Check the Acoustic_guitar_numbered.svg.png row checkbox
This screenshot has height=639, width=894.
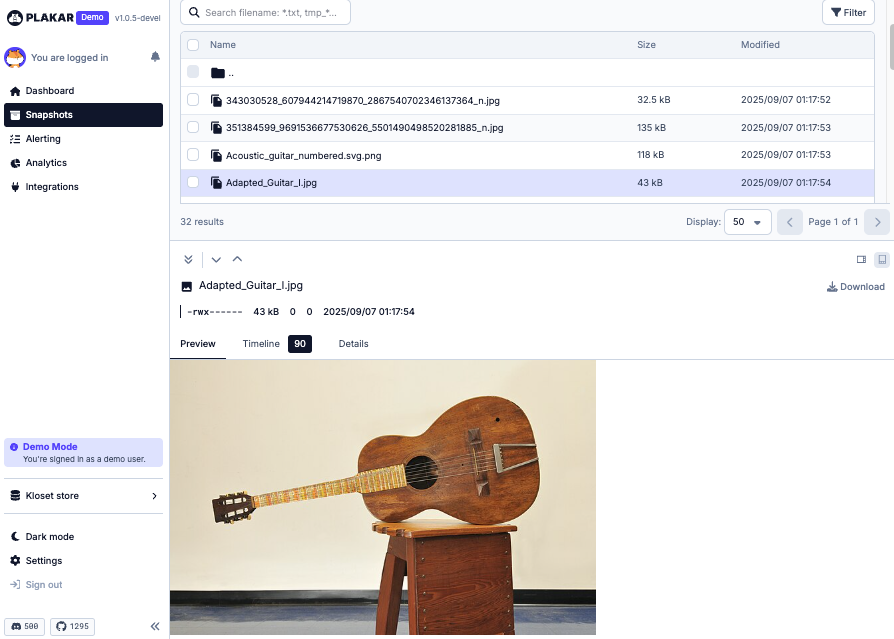click(x=193, y=155)
